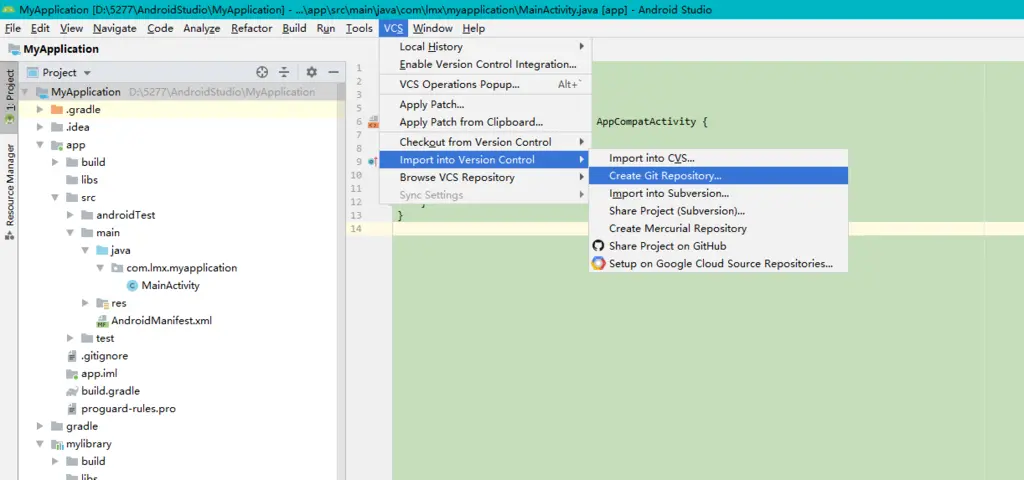Expand the res folder arrow
The image size is (1024, 480).
[x=86, y=303]
